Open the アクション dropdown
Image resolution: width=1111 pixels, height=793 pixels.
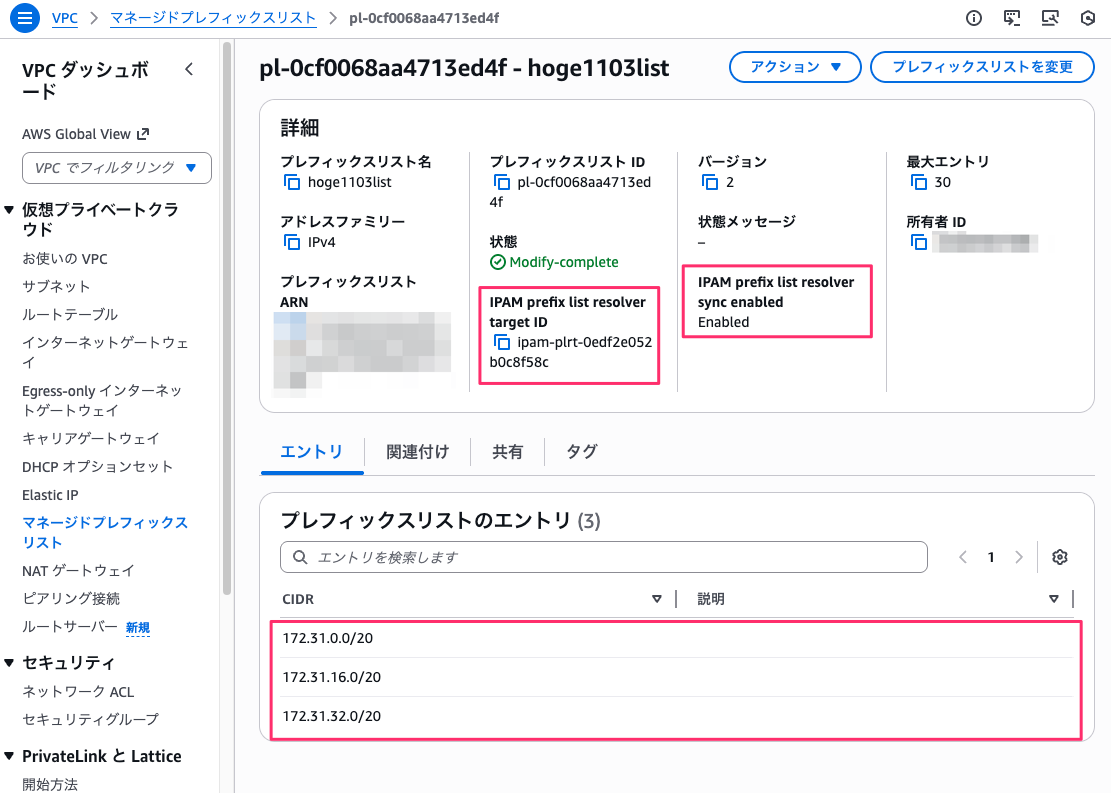795,67
